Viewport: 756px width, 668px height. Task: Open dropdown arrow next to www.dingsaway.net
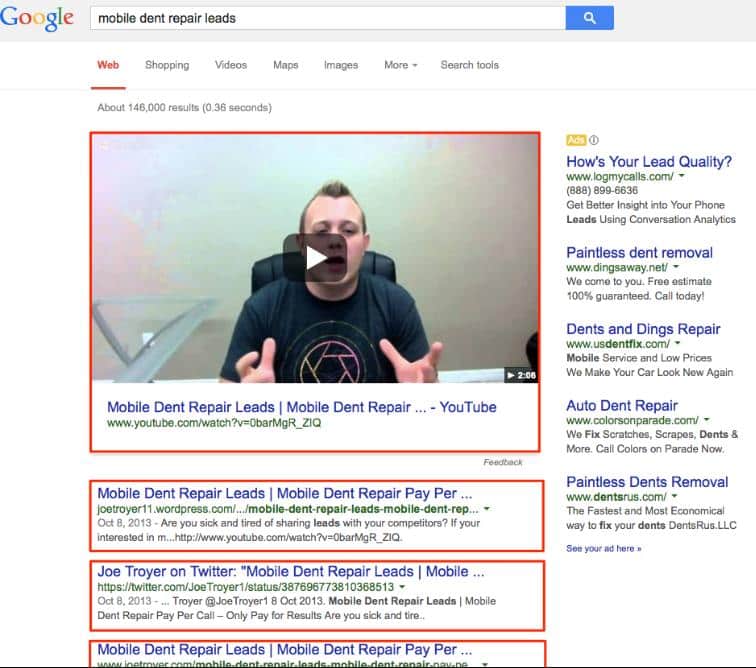click(x=675, y=267)
